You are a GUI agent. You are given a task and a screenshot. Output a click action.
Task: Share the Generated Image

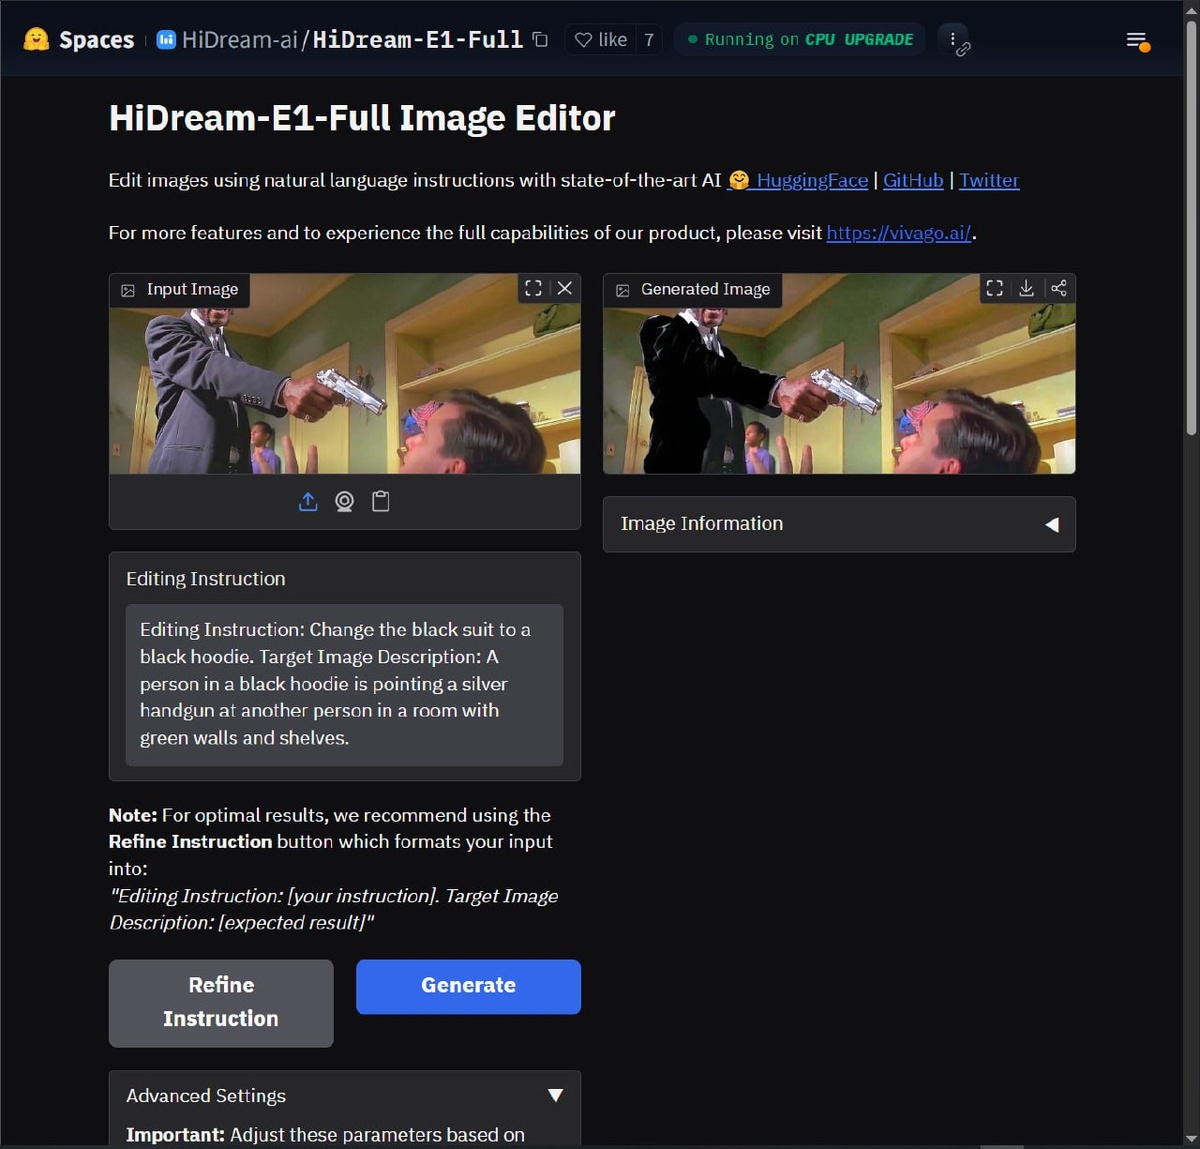click(1058, 288)
